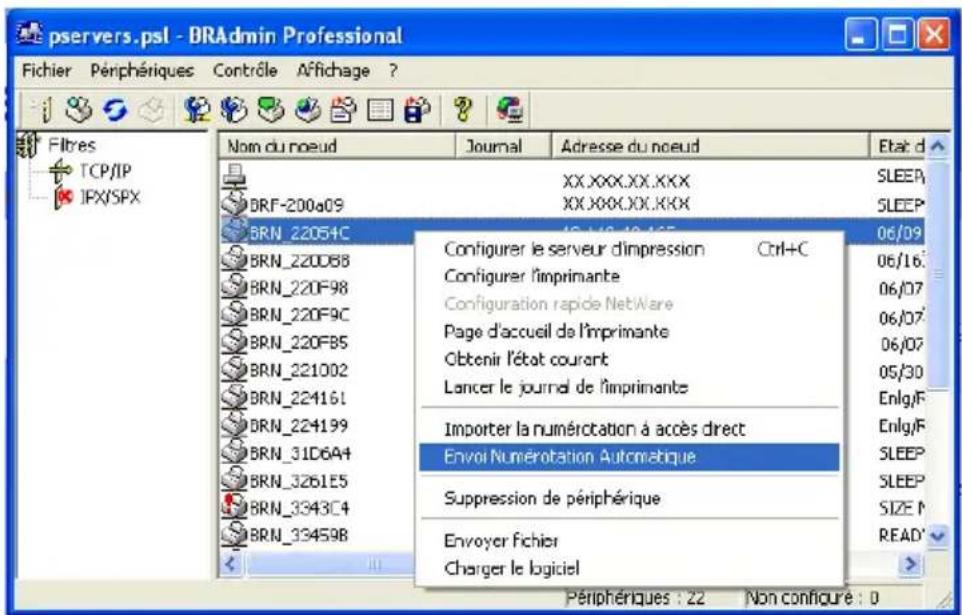Click the printer icon beside BRN_220D88
The width and height of the screenshot is (962, 615).
click(x=234, y=259)
